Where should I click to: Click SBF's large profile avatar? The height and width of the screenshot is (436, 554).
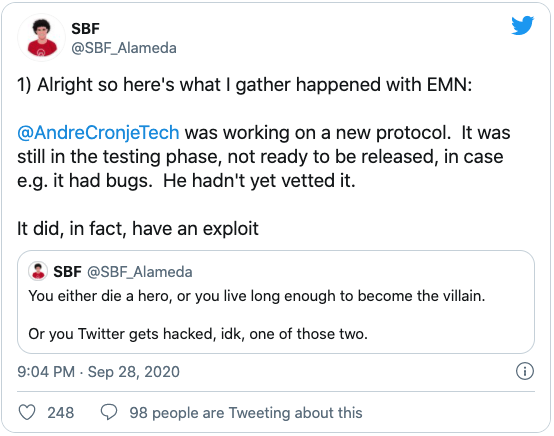tap(41, 37)
